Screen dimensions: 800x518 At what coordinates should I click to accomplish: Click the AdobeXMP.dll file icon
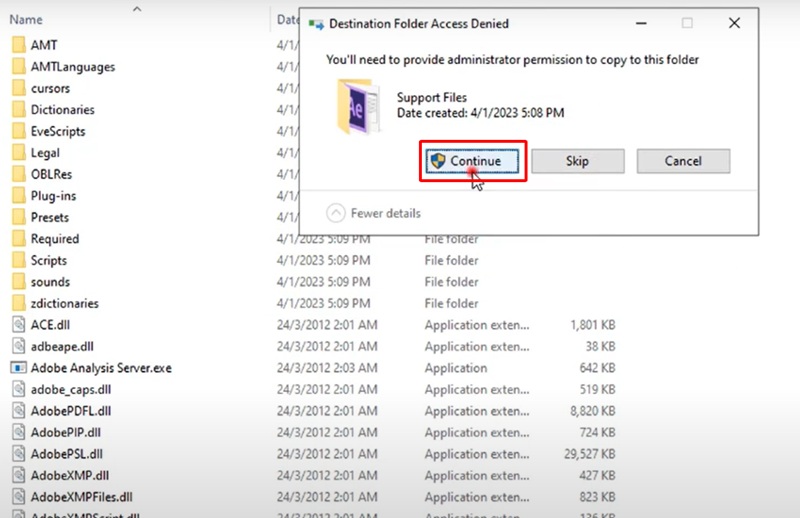coord(19,475)
